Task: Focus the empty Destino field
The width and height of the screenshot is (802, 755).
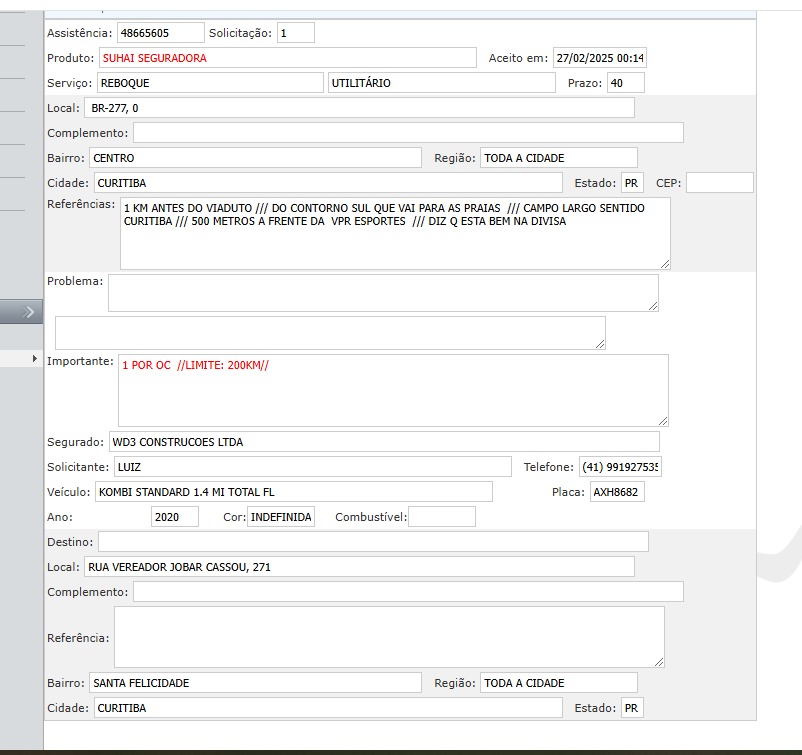Action: (x=373, y=542)
